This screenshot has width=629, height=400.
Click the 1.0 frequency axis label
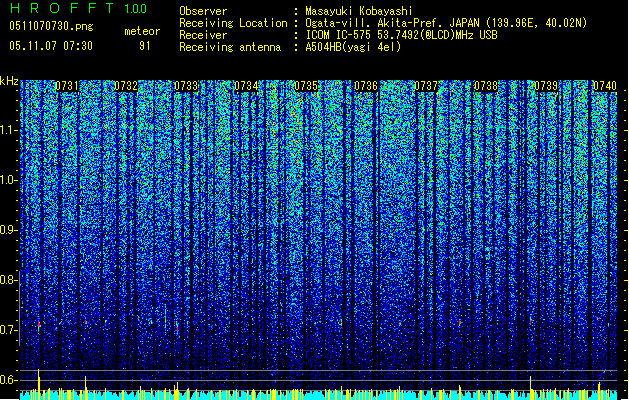pos(9,180)
